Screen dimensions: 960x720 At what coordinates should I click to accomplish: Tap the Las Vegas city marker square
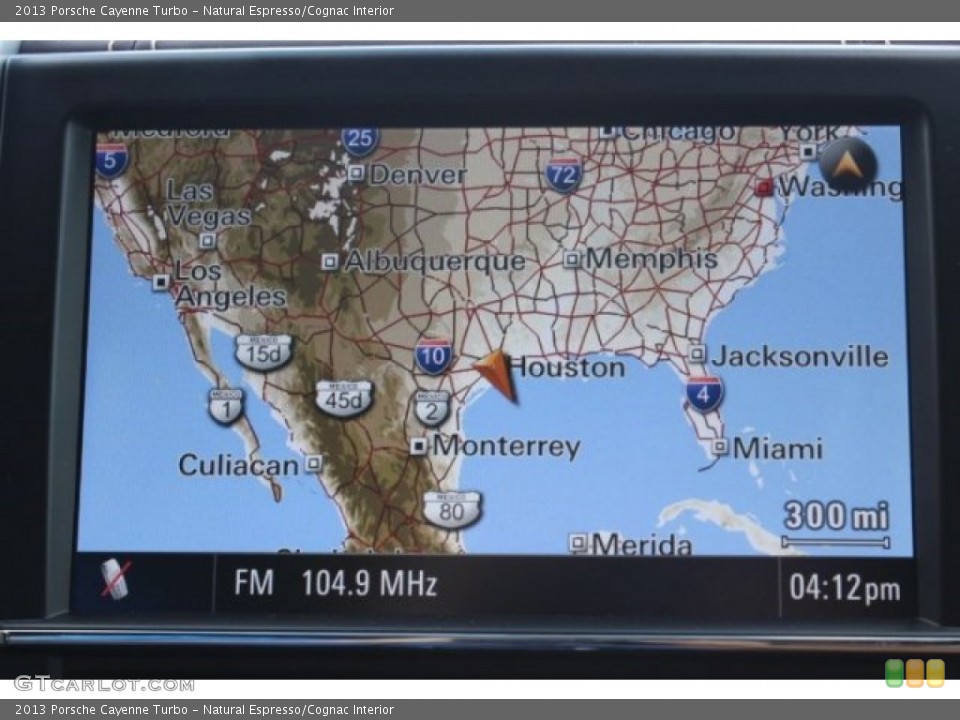pyautogui.click(x=208, y=241)
